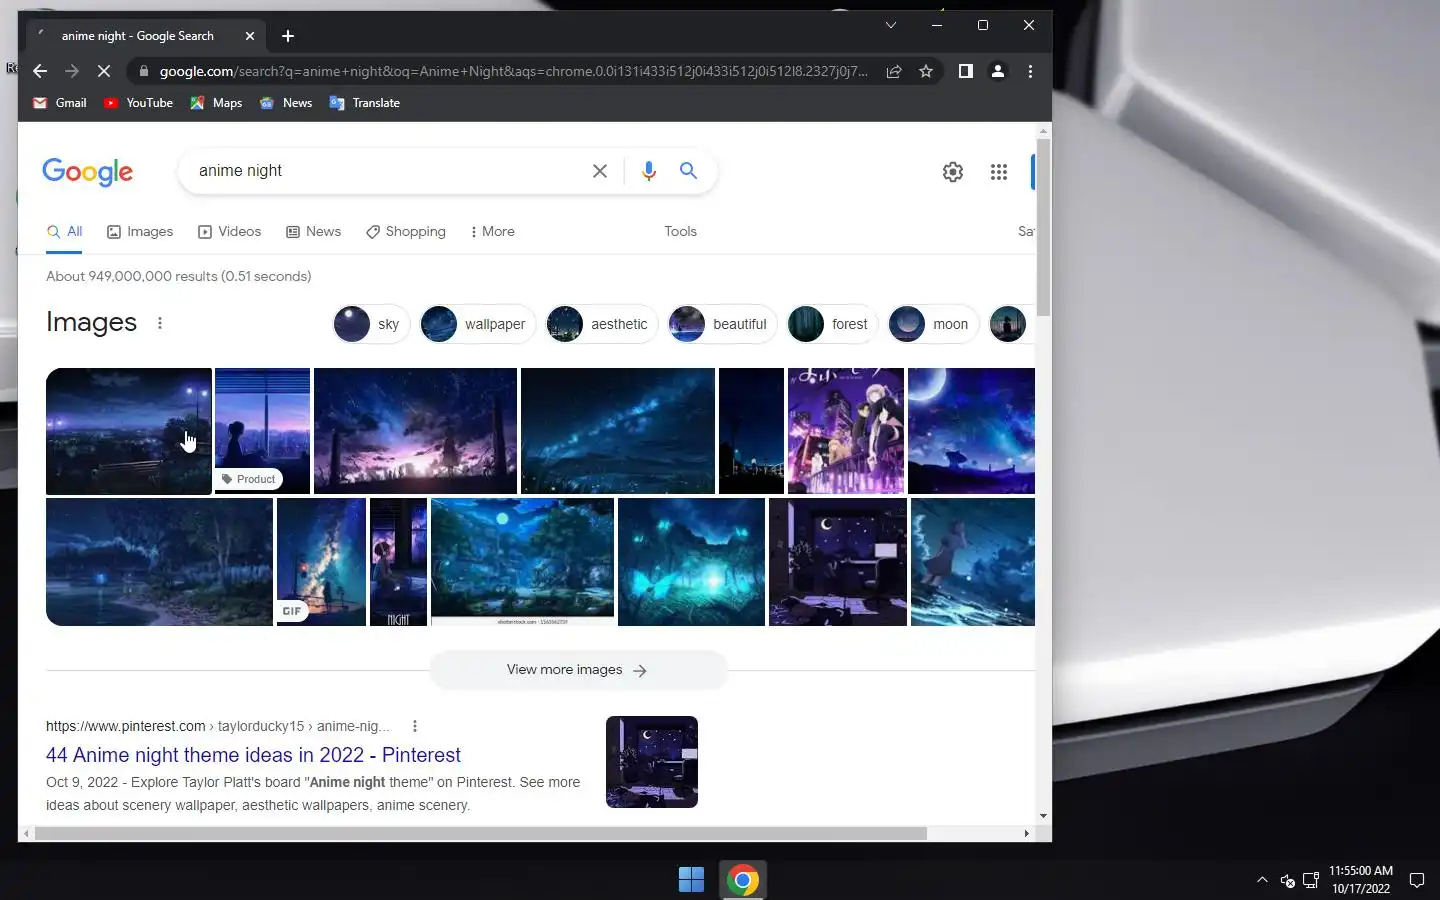Open search Tools
Screen dimensions: 1440x900
point(680,232)
